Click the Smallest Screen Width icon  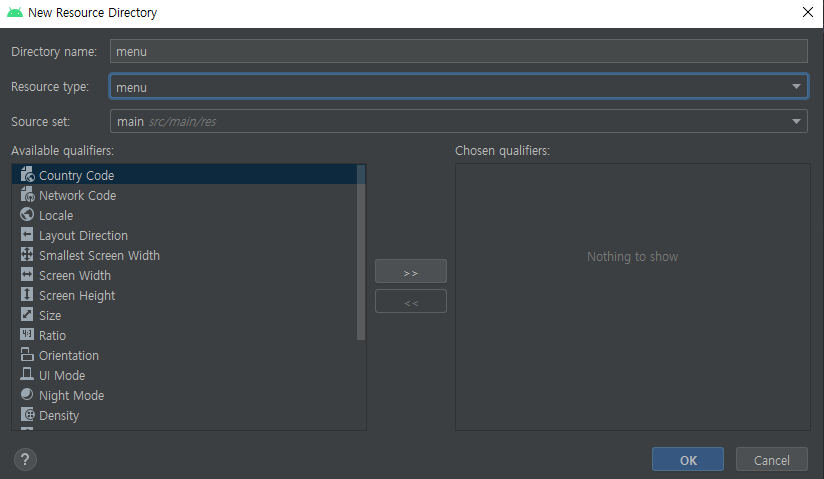tap(27, 254)
